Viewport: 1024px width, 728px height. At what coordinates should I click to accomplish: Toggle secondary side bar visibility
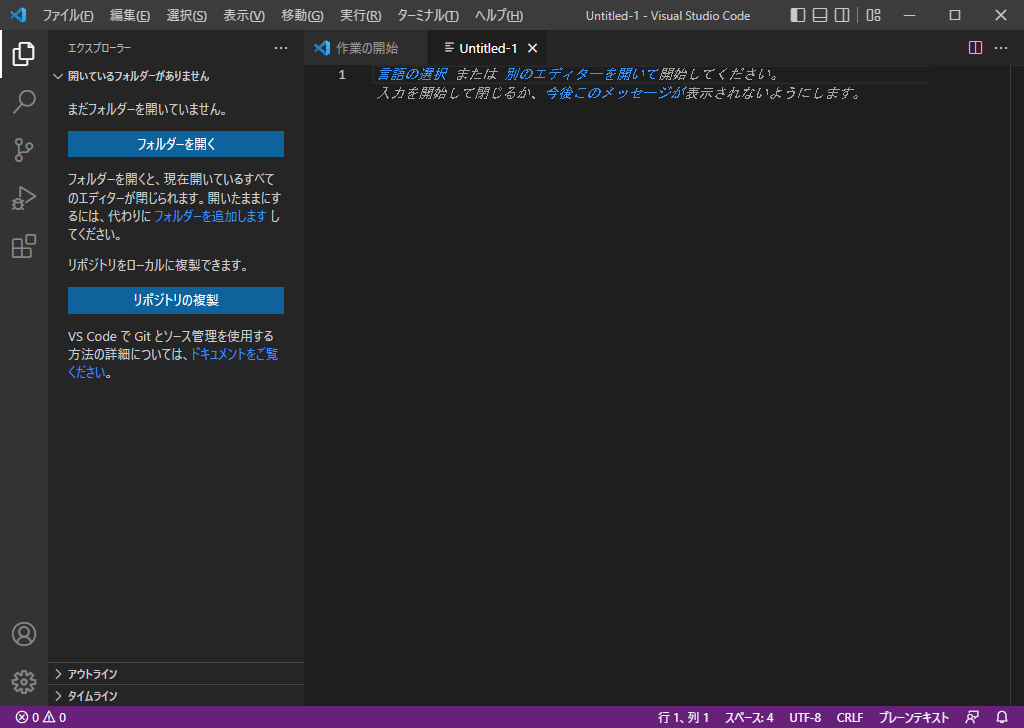pos(842,15)
